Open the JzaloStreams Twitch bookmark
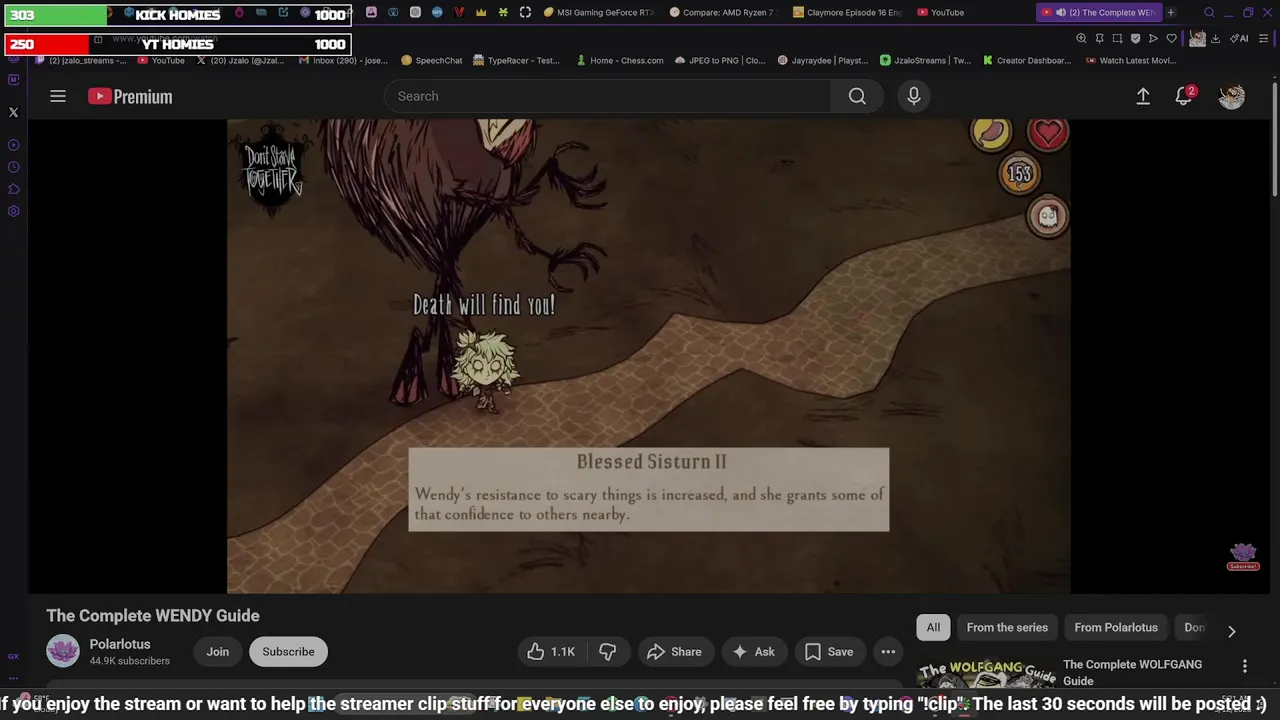The width and height of the screenshot is (1280, 720). 925,60
